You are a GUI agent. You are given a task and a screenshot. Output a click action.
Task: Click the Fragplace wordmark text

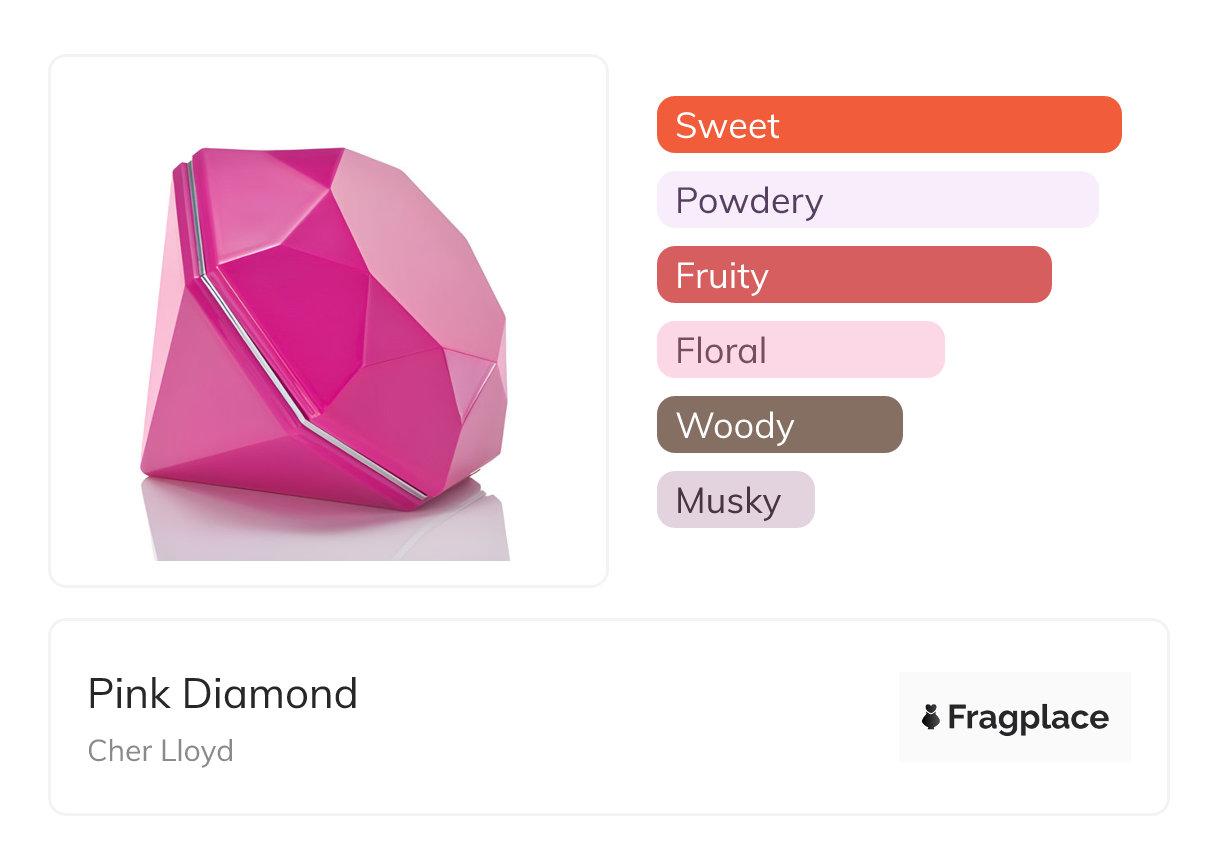coord(1027,717)
